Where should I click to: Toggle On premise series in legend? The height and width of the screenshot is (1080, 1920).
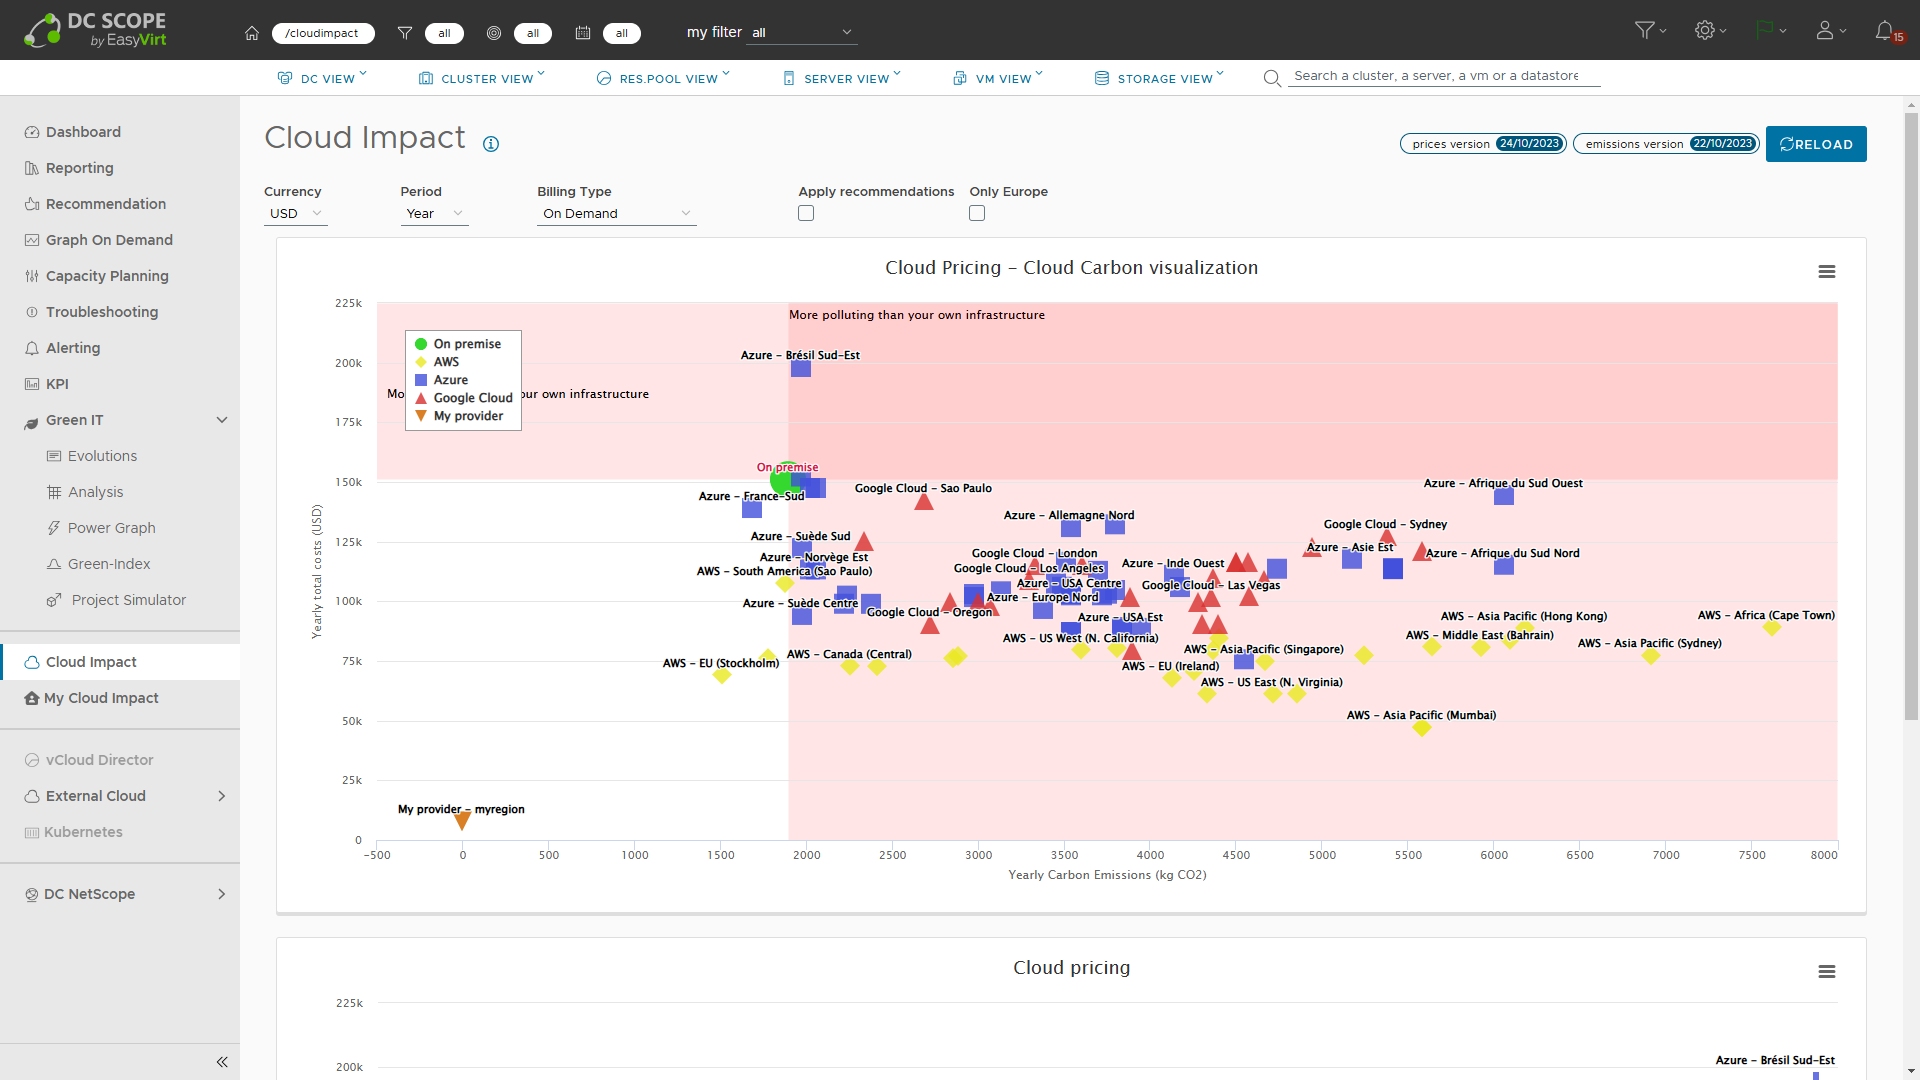[x=458, y=344]
